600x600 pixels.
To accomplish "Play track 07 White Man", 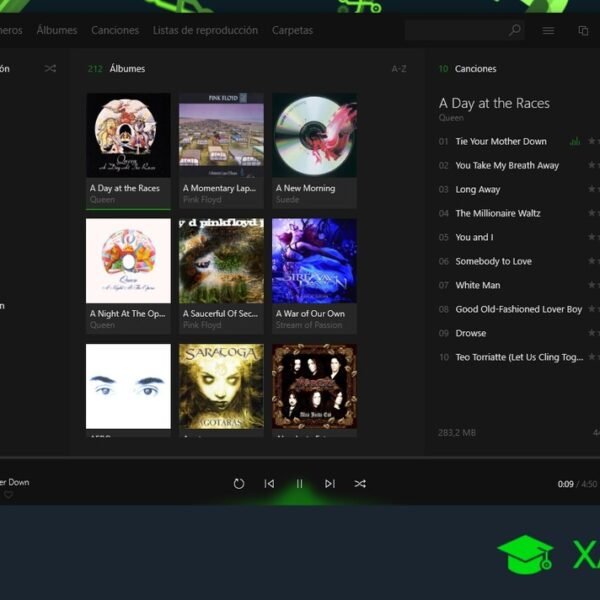I will click(478, 285).
